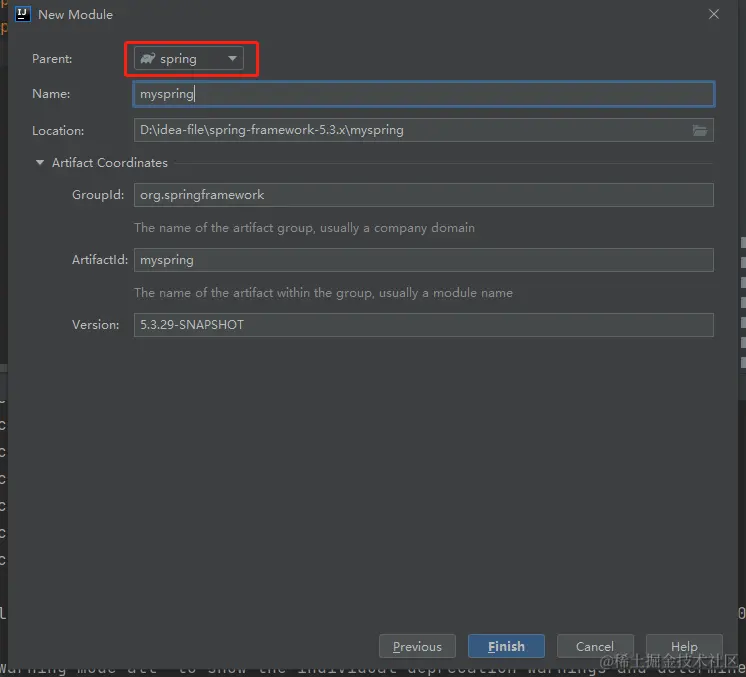Close the New Module dialog with X
746x677 pixels.
[714, 14]
